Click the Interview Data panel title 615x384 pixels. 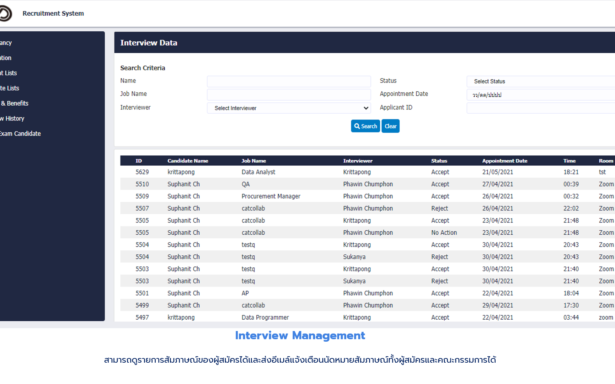[x=149, y=43]
